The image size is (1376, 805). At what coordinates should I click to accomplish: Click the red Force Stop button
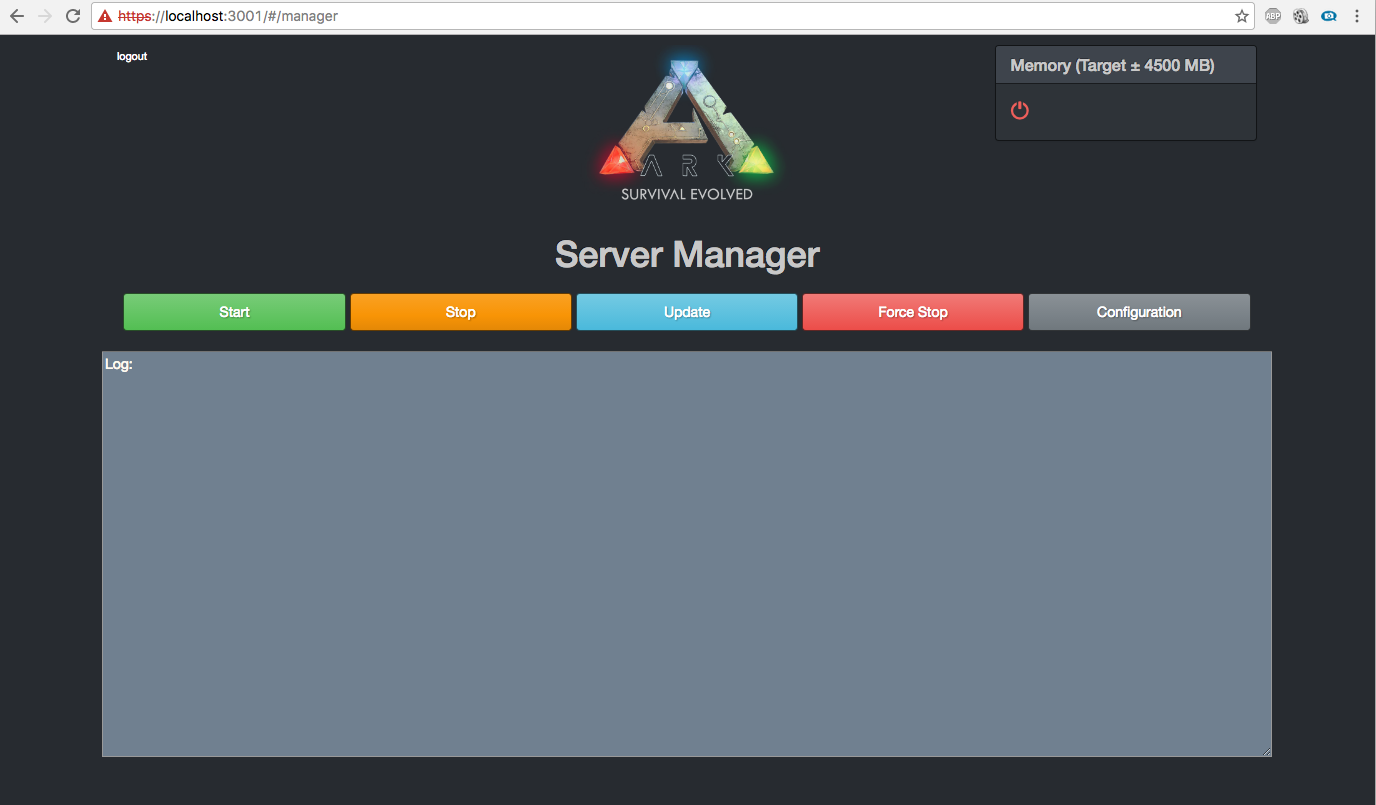(913, 312)
